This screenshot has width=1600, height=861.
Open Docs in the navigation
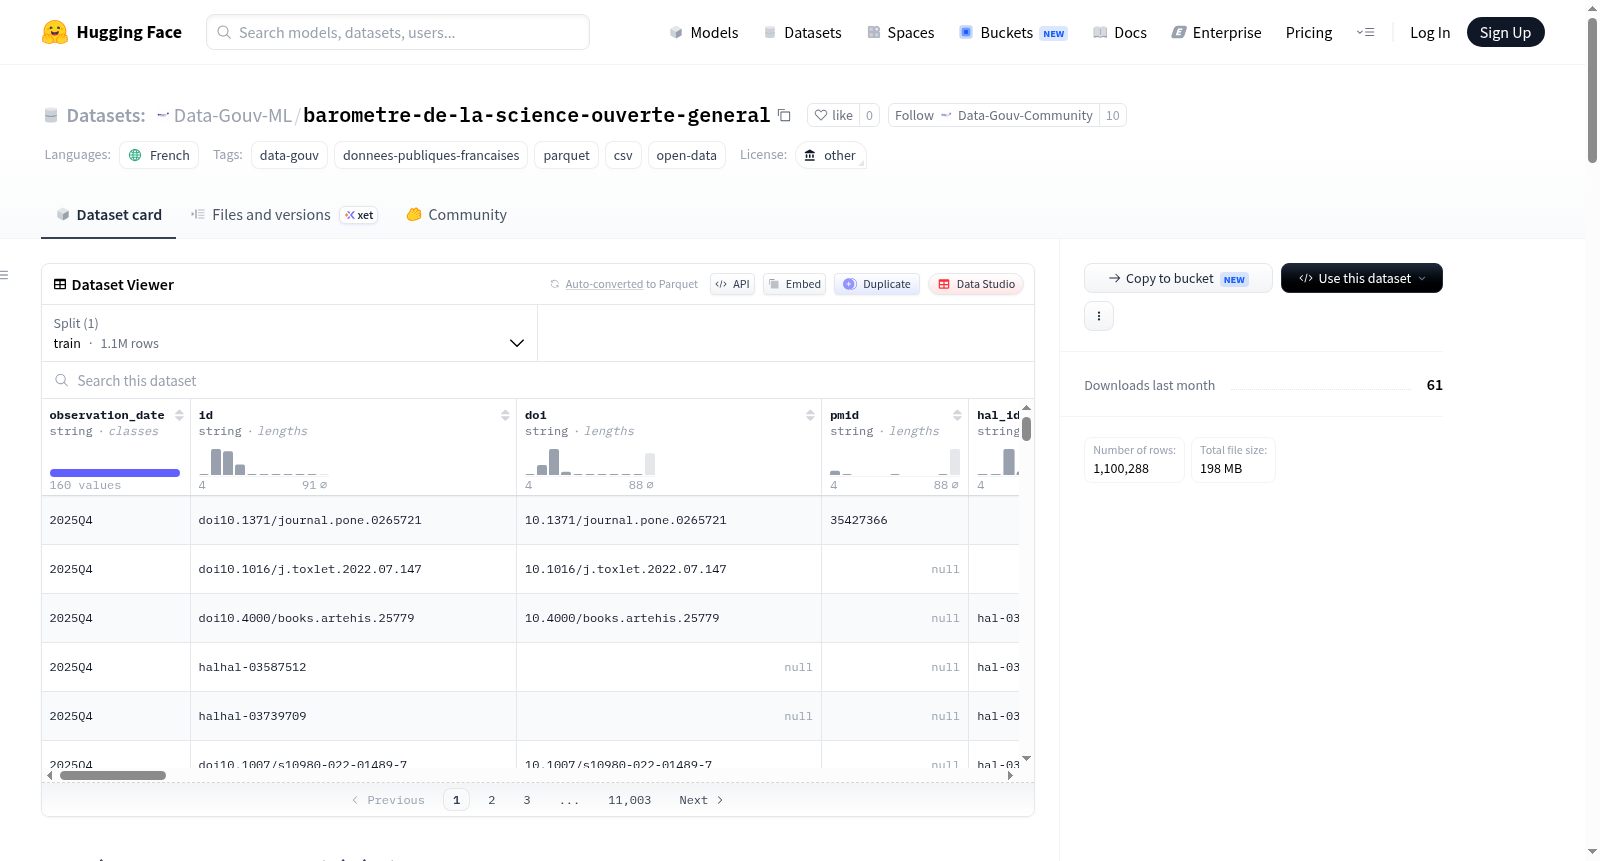point(1119,32)
